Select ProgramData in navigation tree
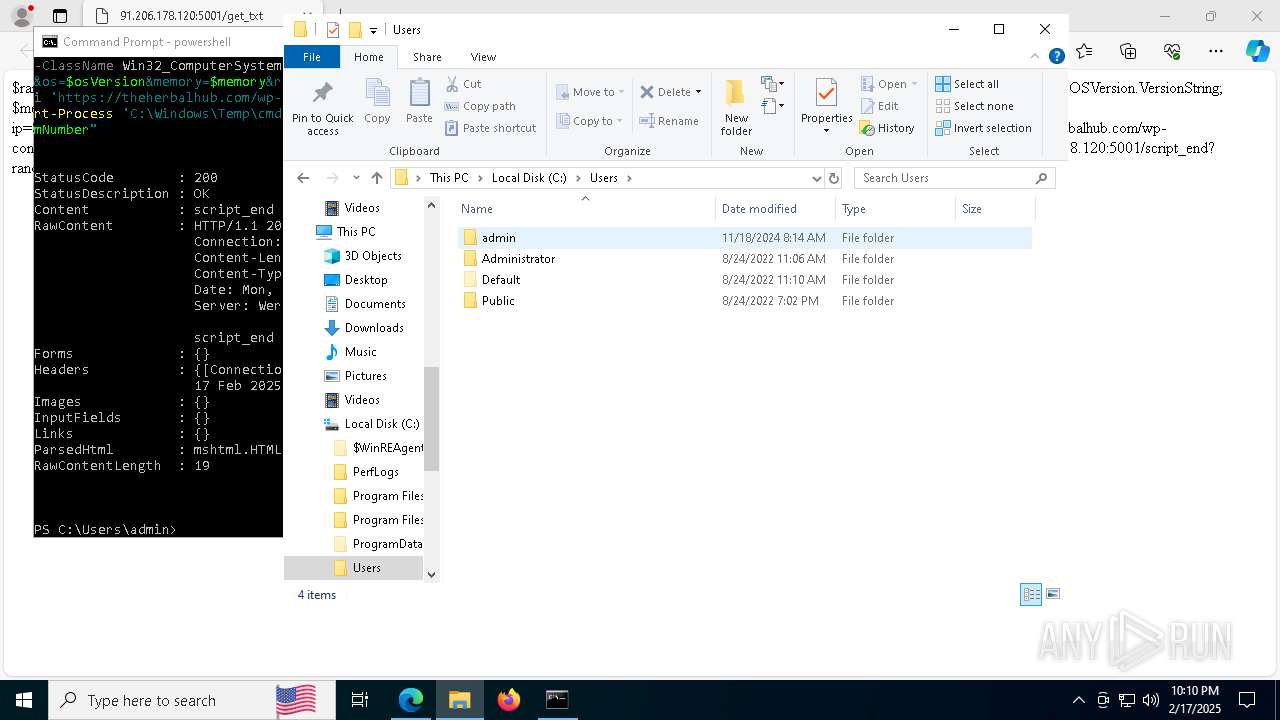This screenshot has width=1280, height=720. point(387,544)
